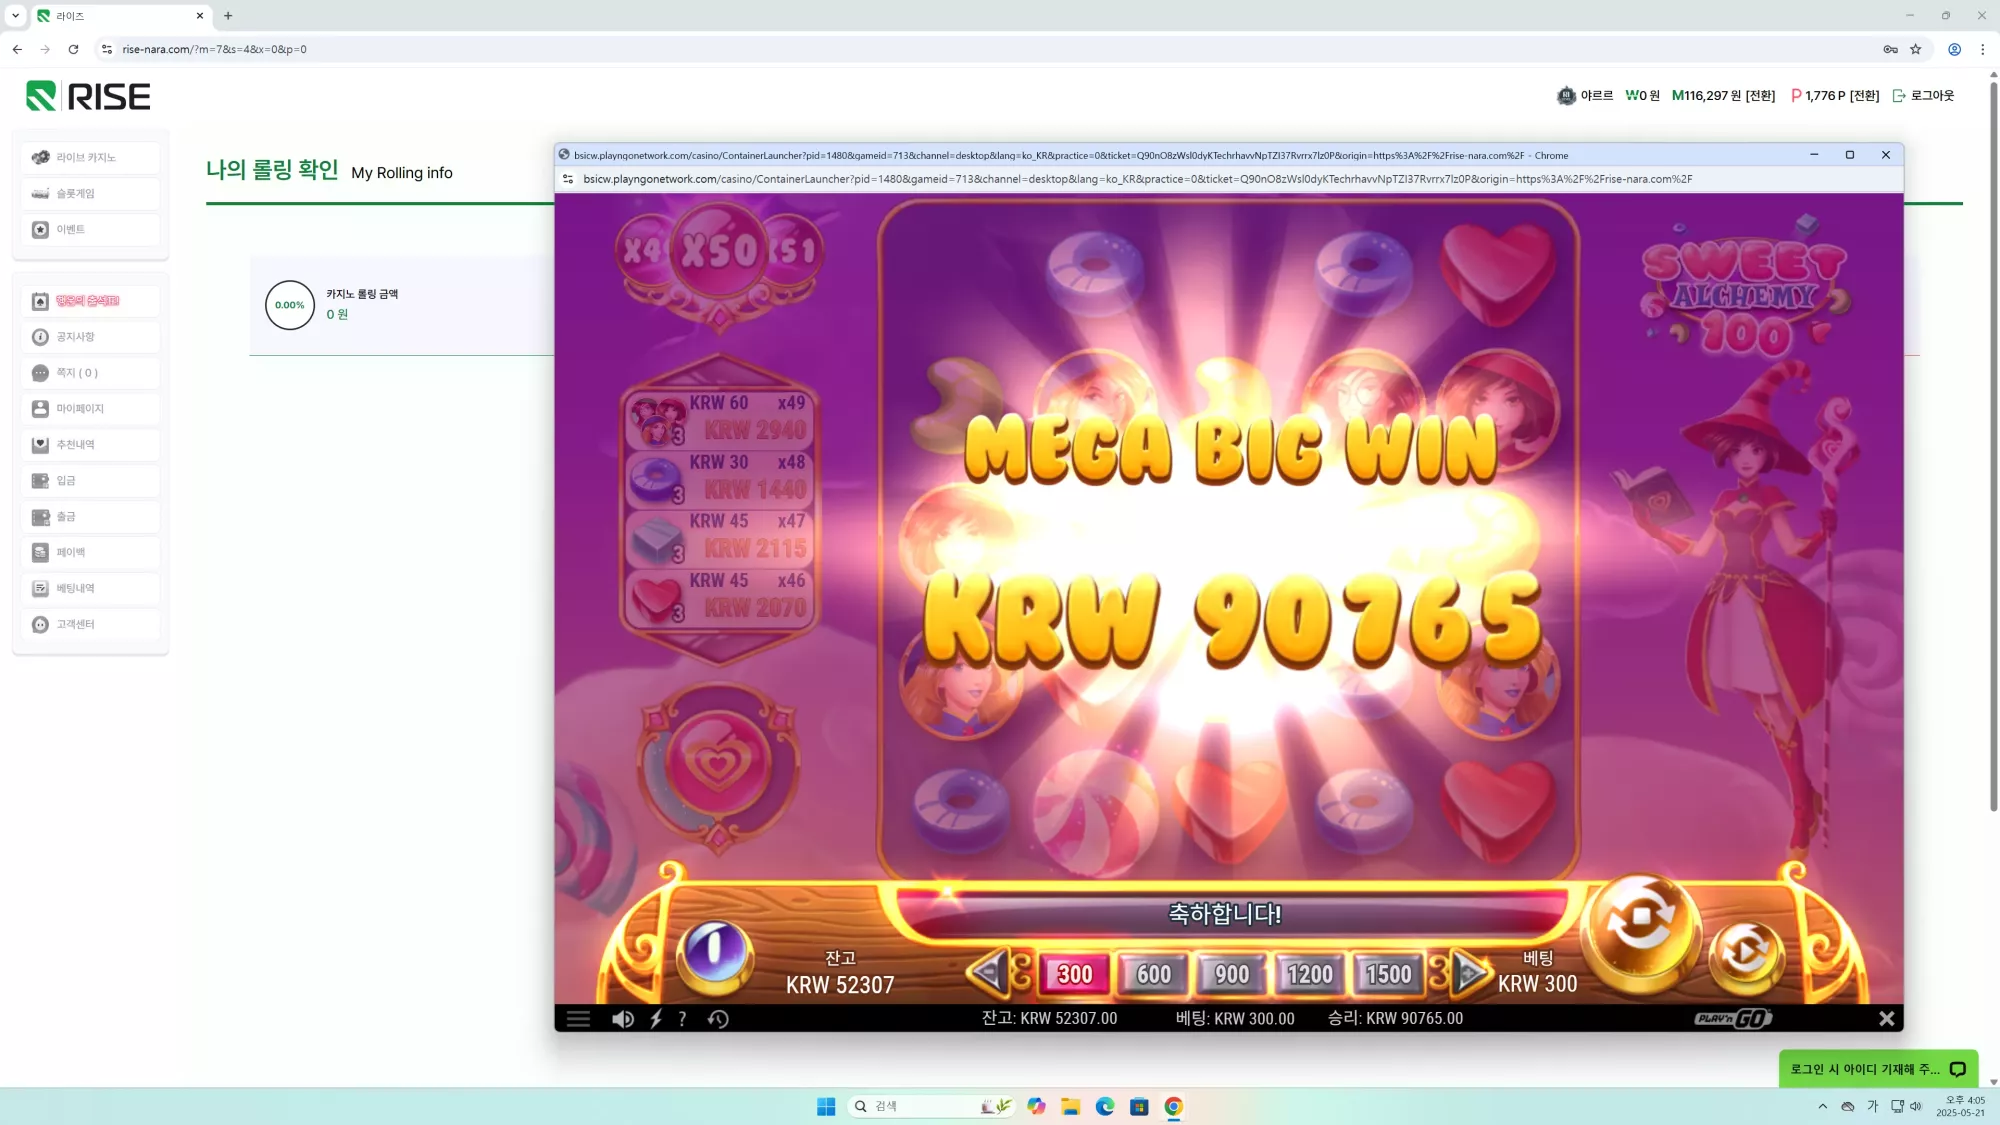Bookmark this page with star
Viewport: 2000px width, 1125px height.
tap(1916, 49)
